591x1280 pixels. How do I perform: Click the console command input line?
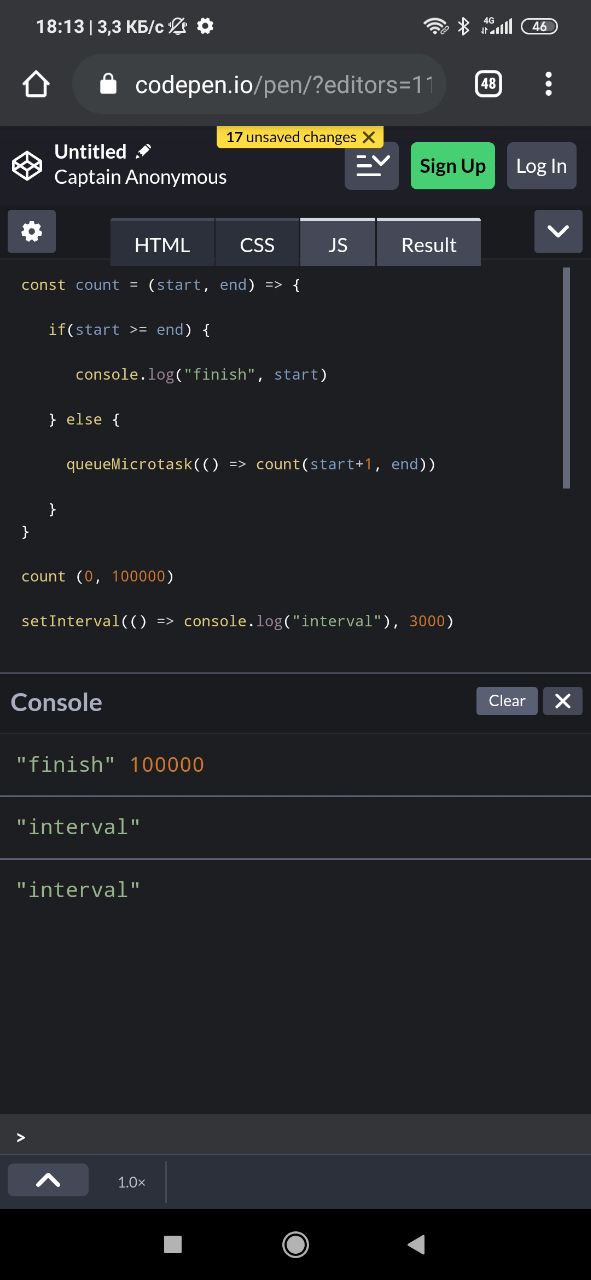coord(295,1136)
